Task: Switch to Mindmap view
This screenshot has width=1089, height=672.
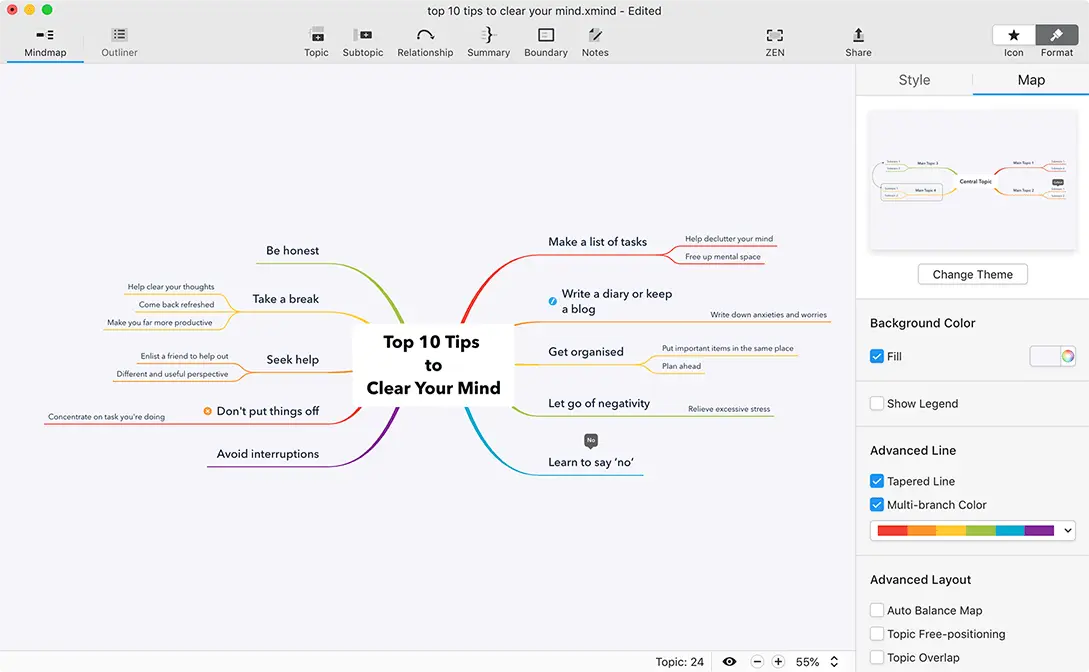Action: pyautogui.click(x=45, y=42)
